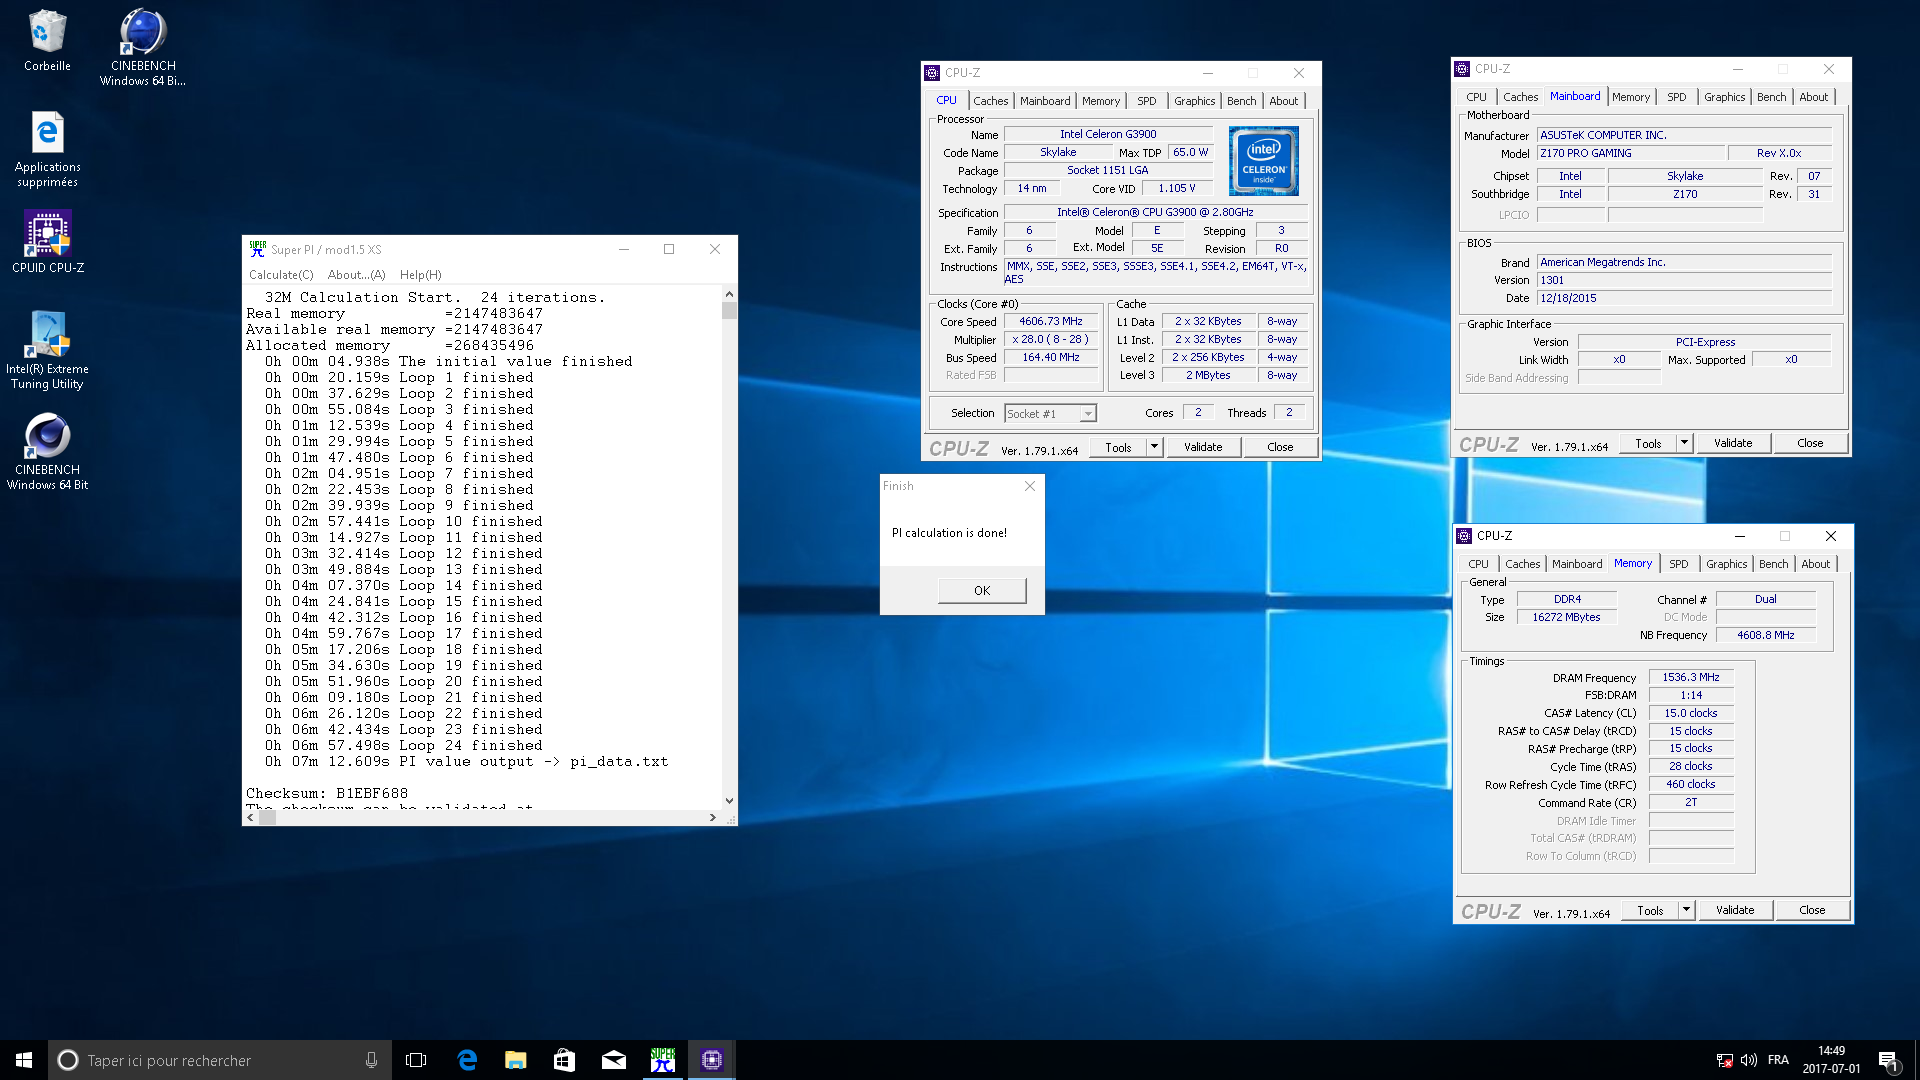Screen dimensions: 1920x1080
Task: Expand Tools dropdown arrow in CPU-Z CPU window
Action: pyautogui.click(x=1154, y=447)
